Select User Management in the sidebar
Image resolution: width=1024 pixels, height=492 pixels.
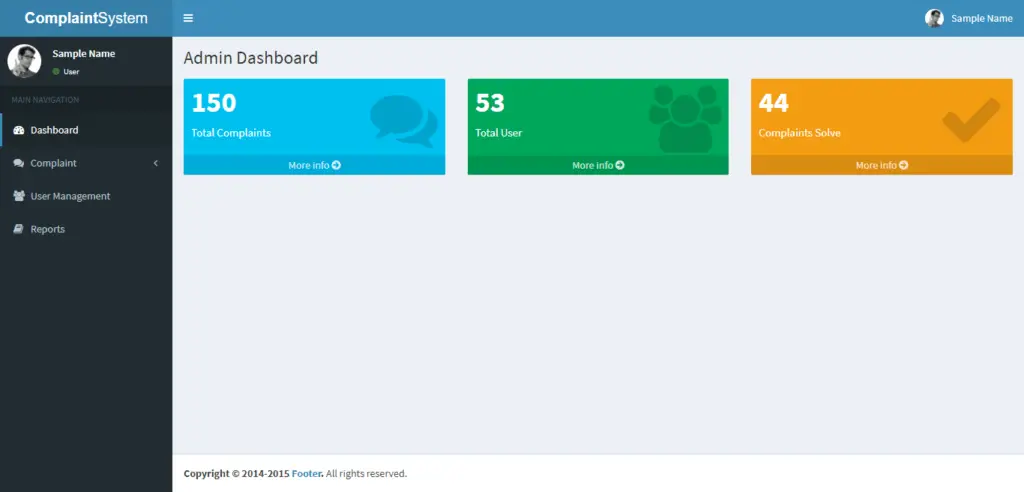(70, 196)
